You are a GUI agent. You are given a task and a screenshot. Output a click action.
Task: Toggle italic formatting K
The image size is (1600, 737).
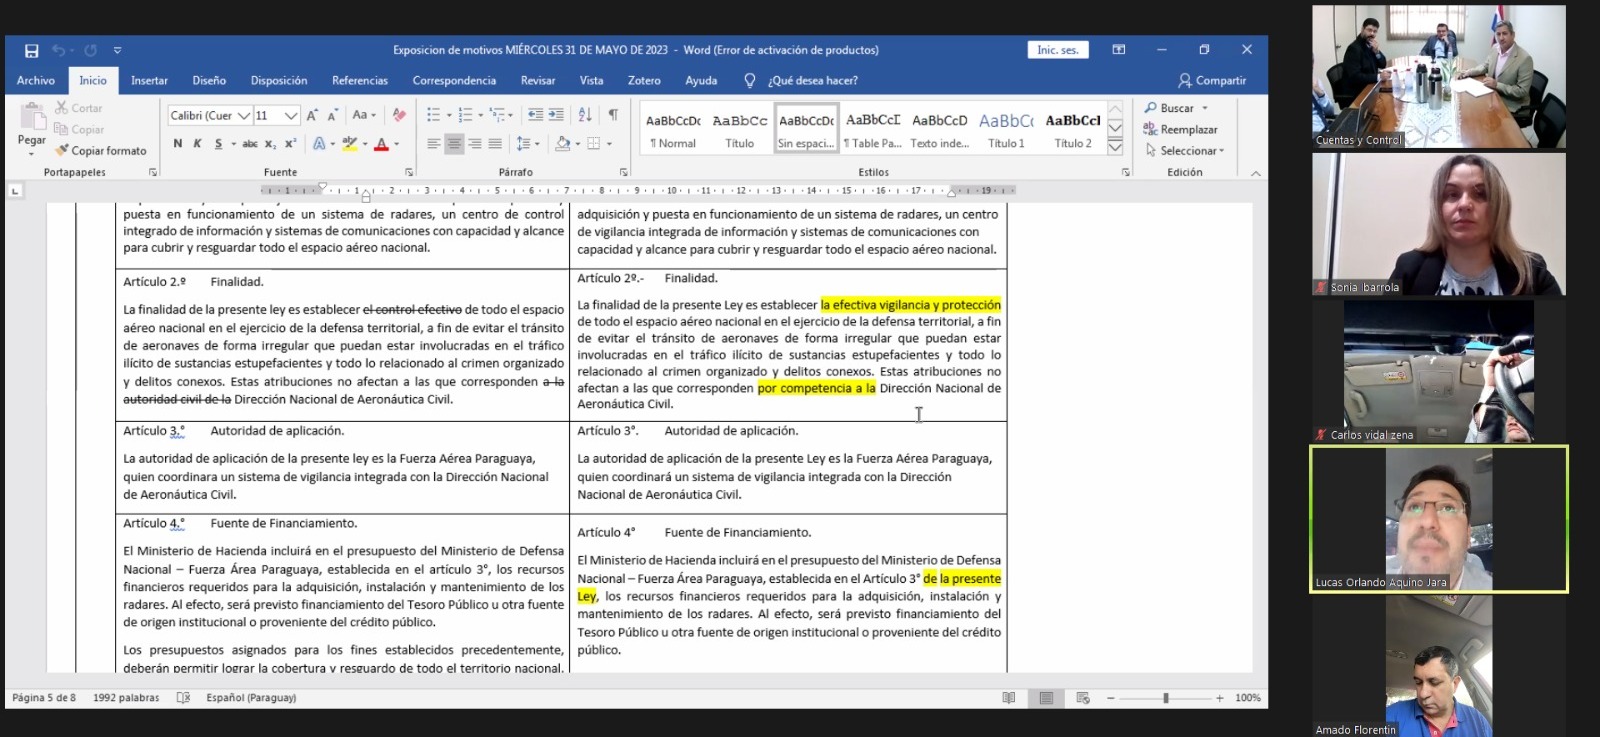[x=197, y=144]
